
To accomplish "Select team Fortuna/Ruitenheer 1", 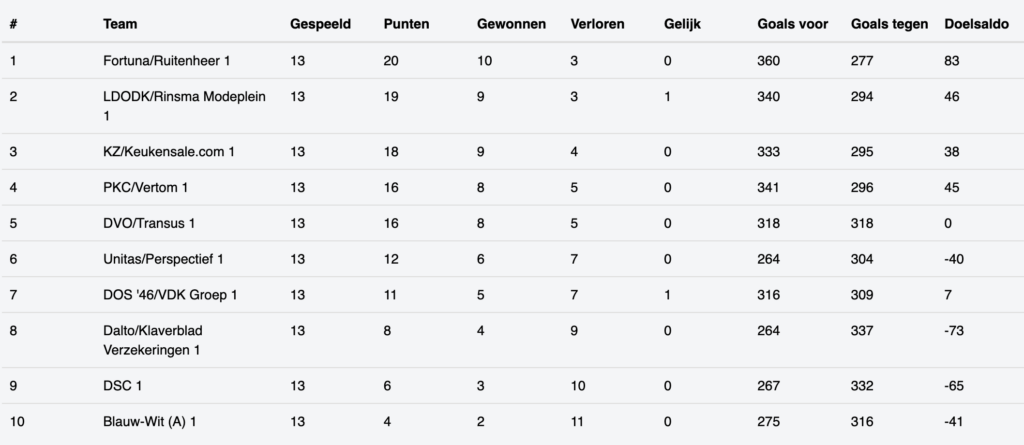I will click(x=166, y=62).
